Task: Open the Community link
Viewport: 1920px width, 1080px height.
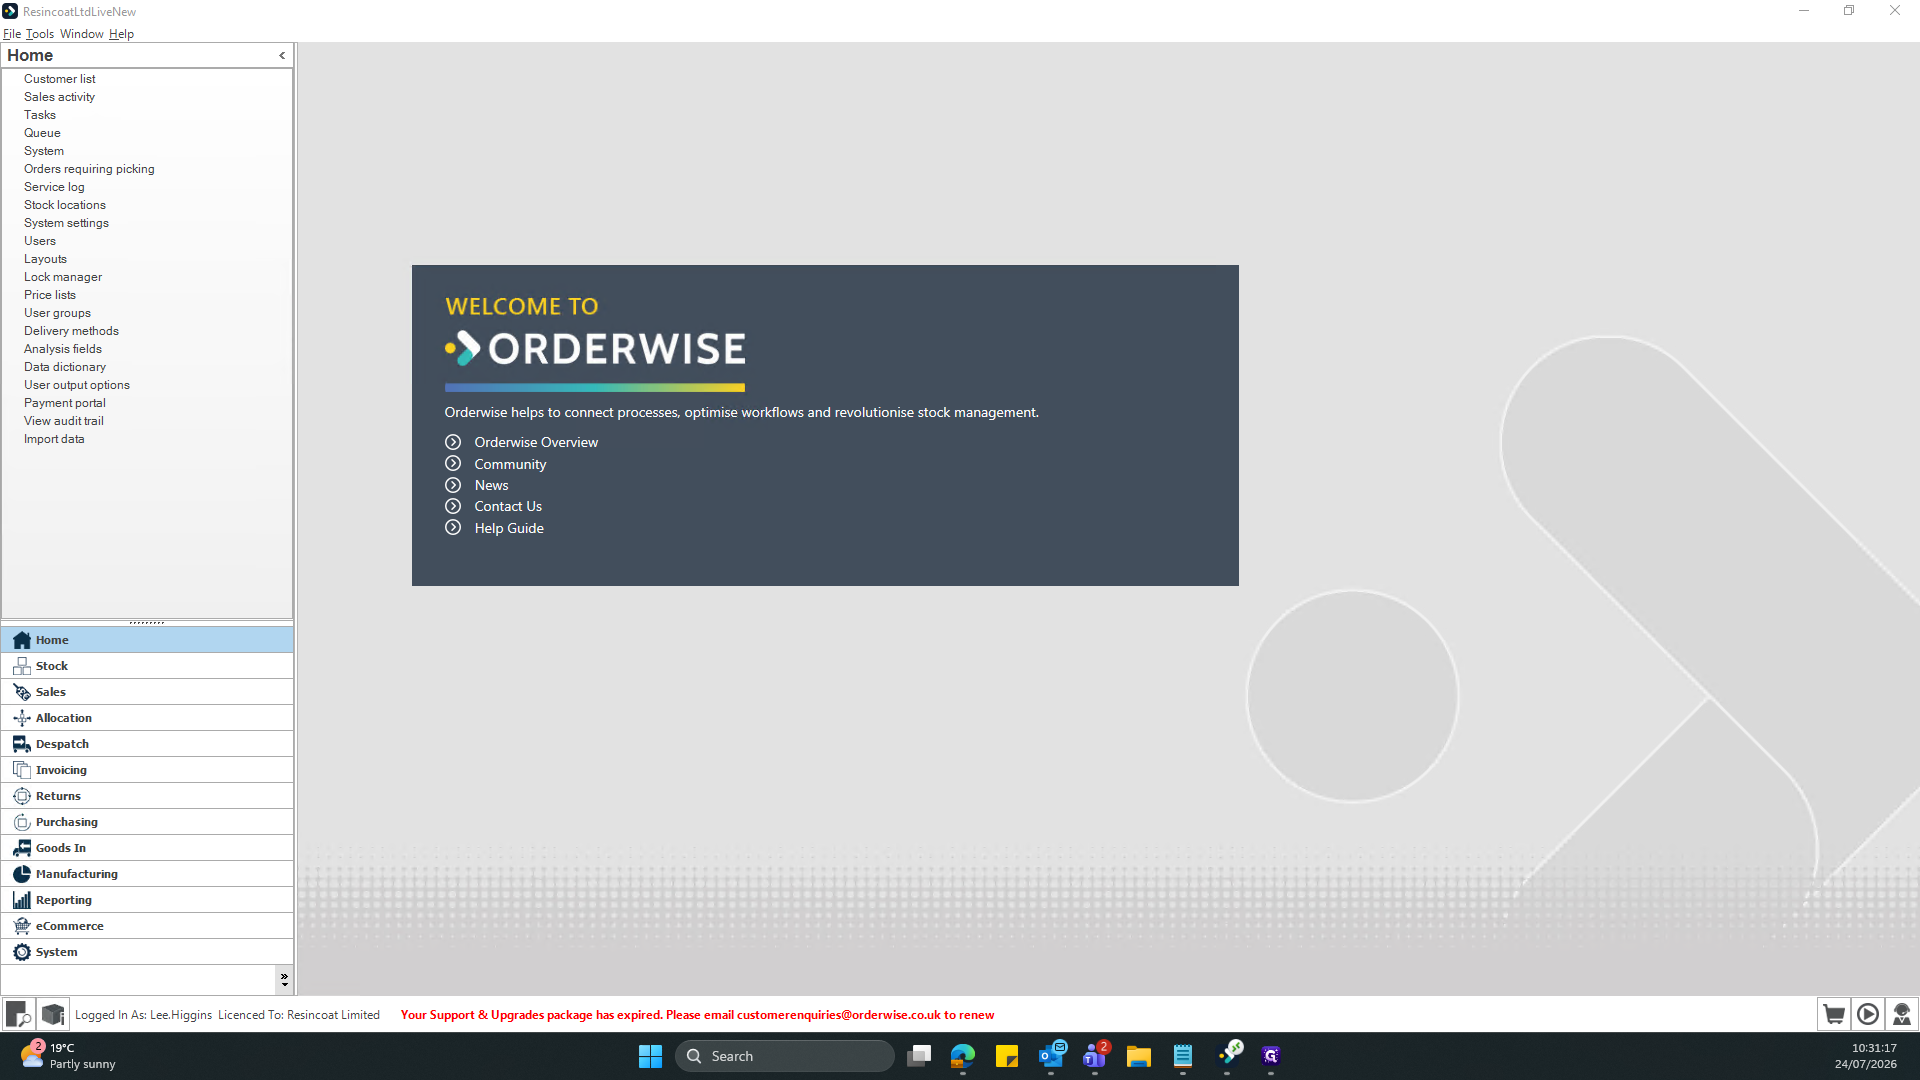Action: (x=510, y=464)
